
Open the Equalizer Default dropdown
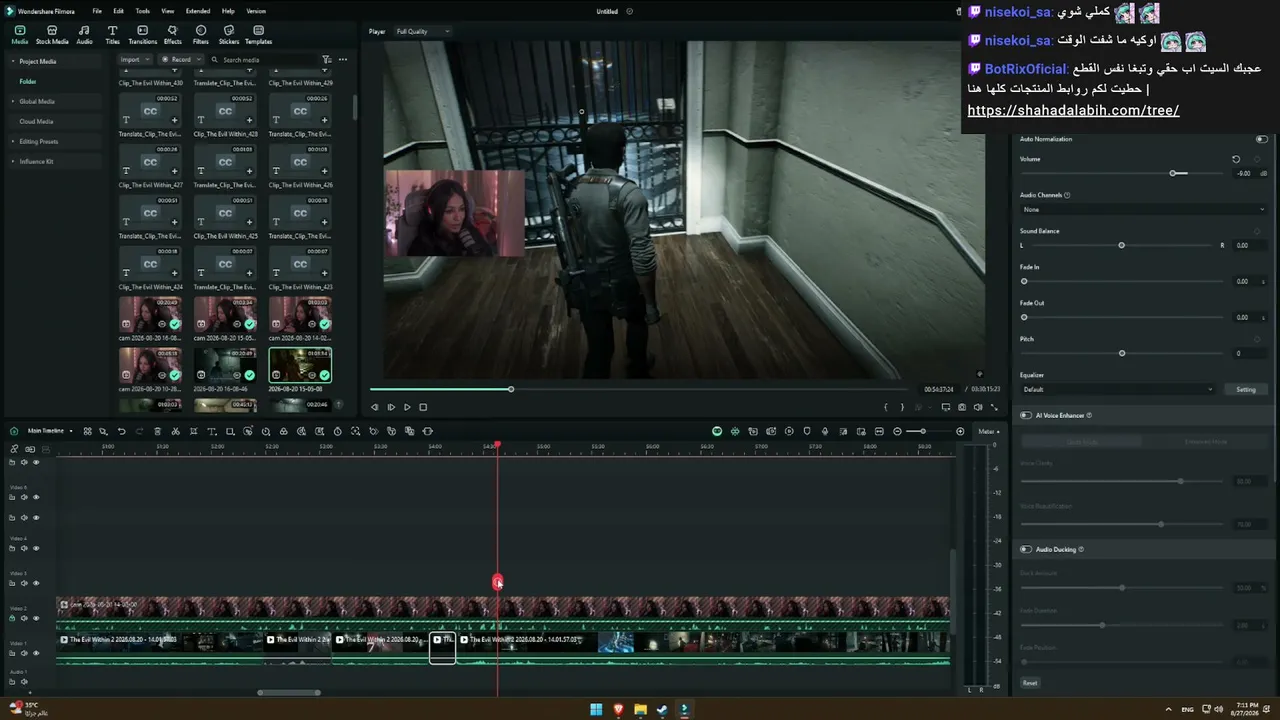coord(1118,389)
